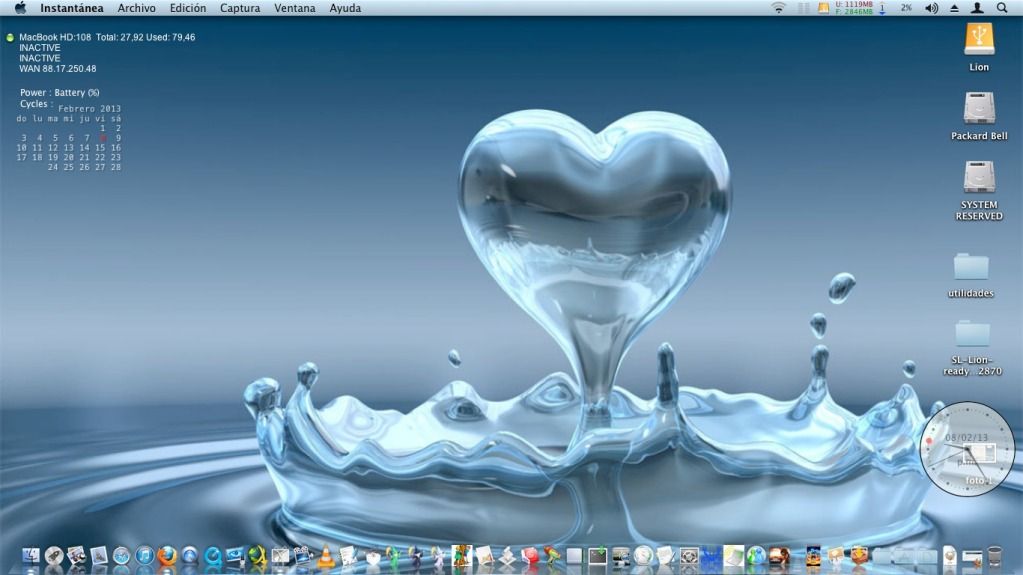Open the Wi-Fi status menu
Viewport: 1023px width, 575px height.
coord(779,8)
